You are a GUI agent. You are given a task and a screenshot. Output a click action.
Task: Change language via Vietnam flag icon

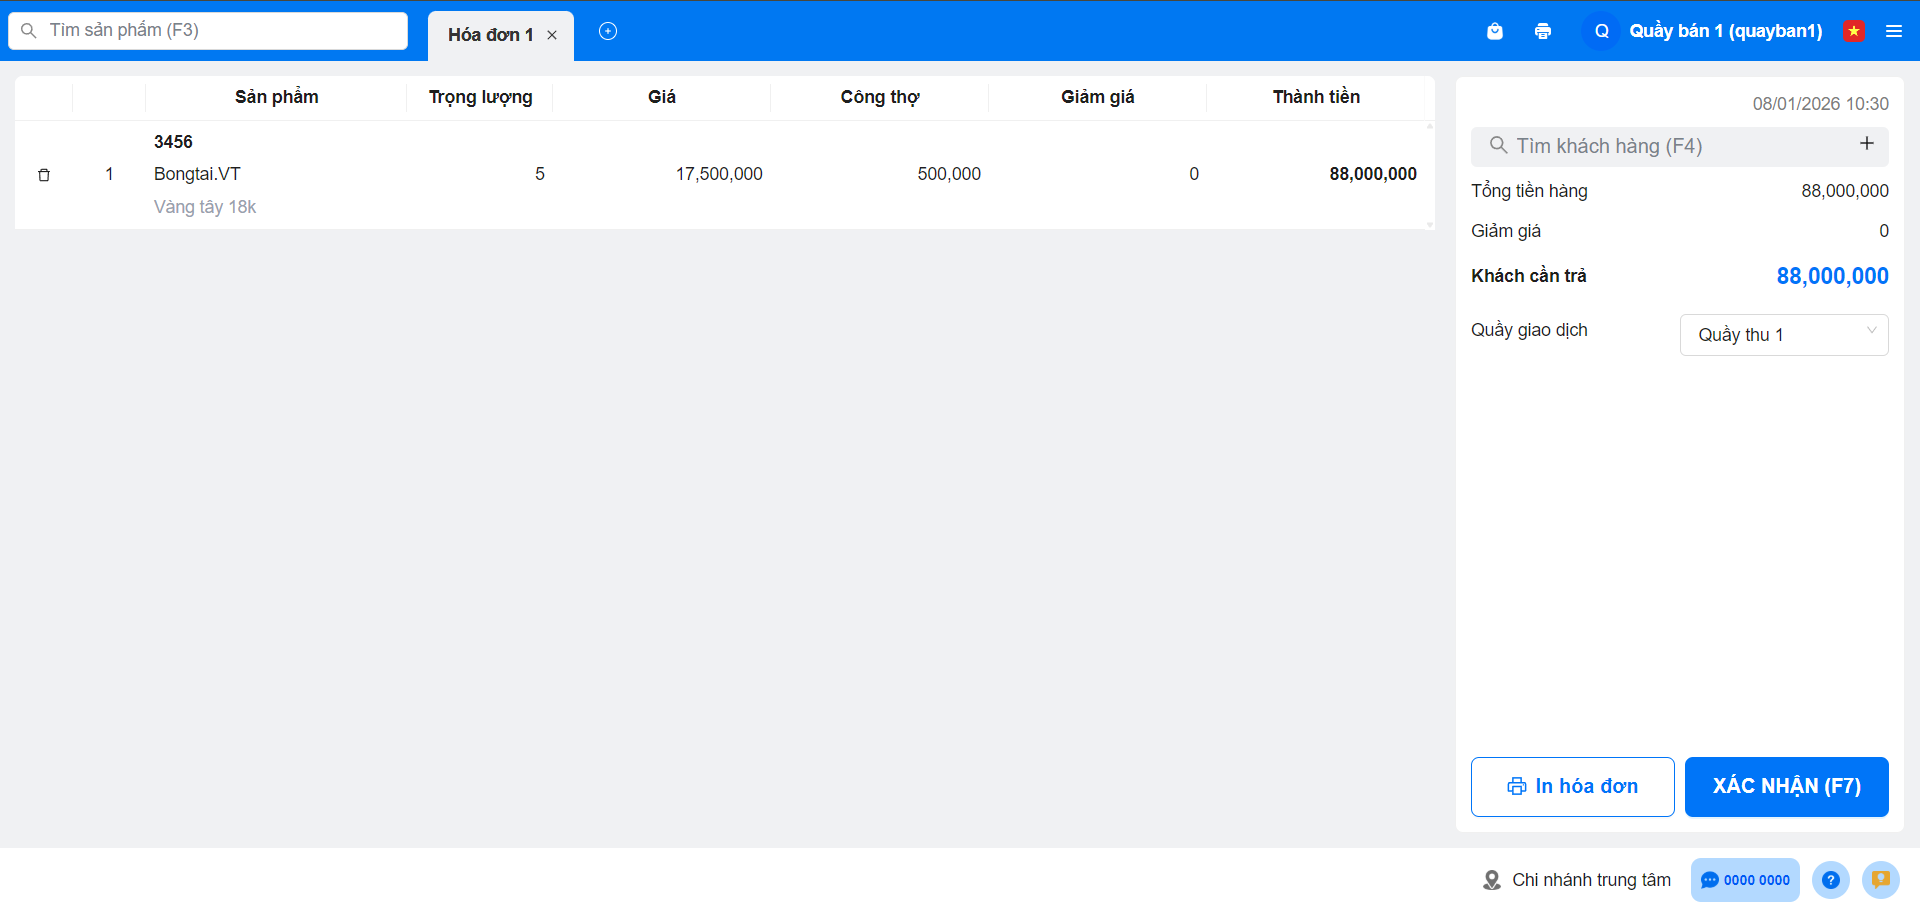point(1854,32)
